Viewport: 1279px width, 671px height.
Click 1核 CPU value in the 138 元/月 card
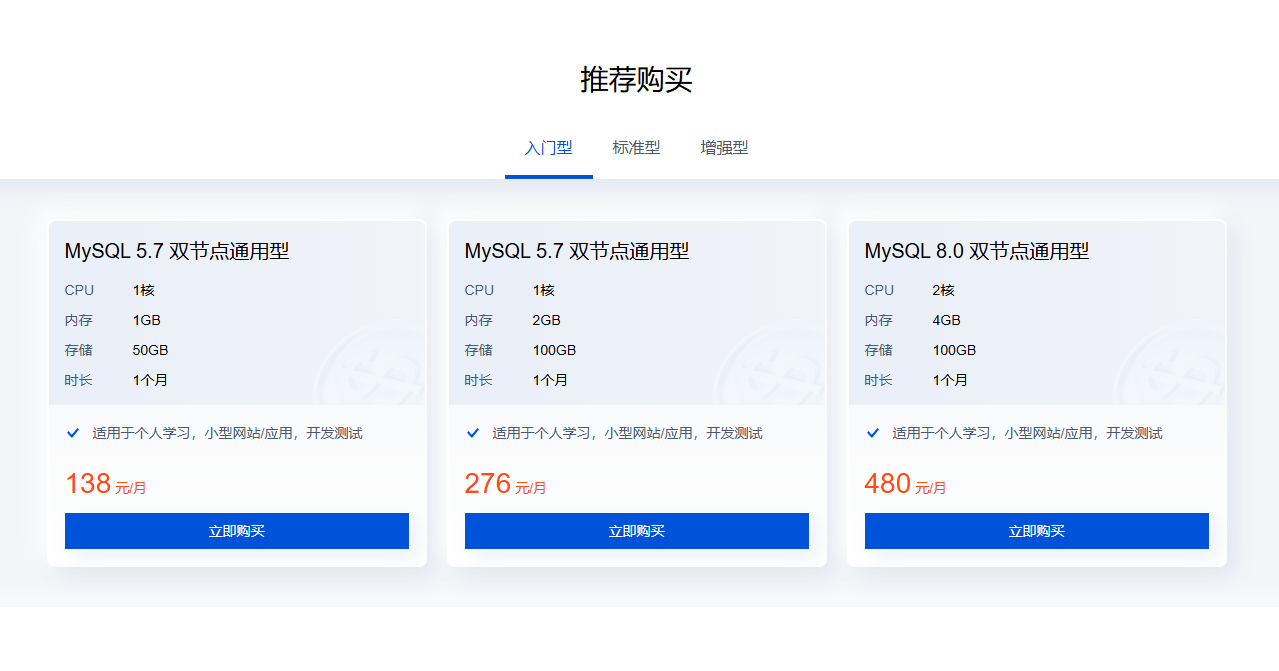click(x=144, y=290)
